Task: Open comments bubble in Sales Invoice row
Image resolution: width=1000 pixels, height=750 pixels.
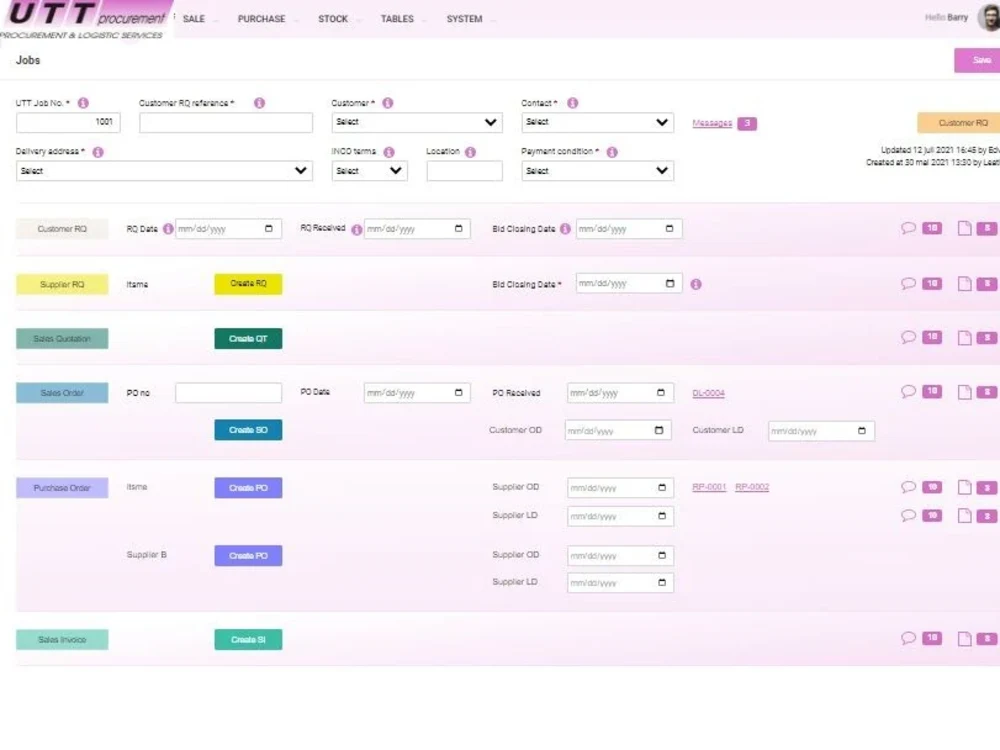Action: [x=908, y=638]
